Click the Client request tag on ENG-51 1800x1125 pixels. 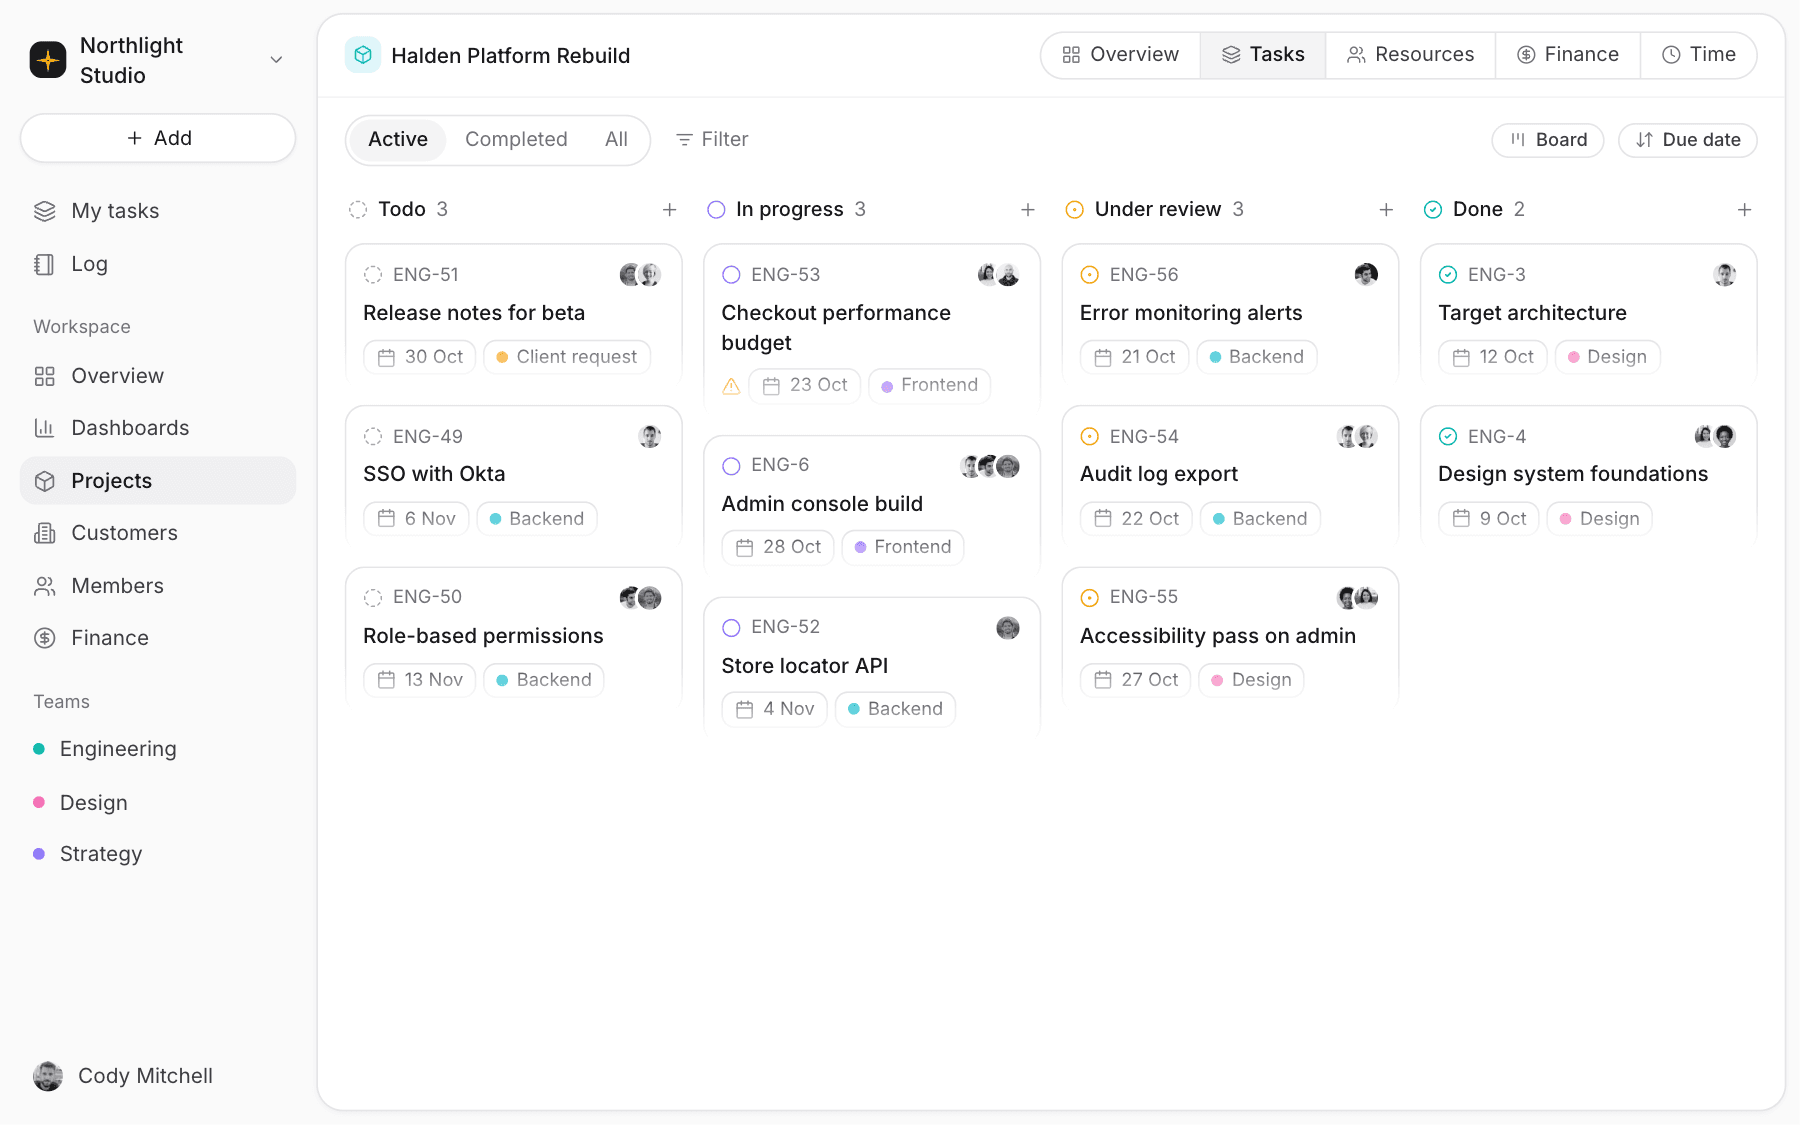[567, 357]
